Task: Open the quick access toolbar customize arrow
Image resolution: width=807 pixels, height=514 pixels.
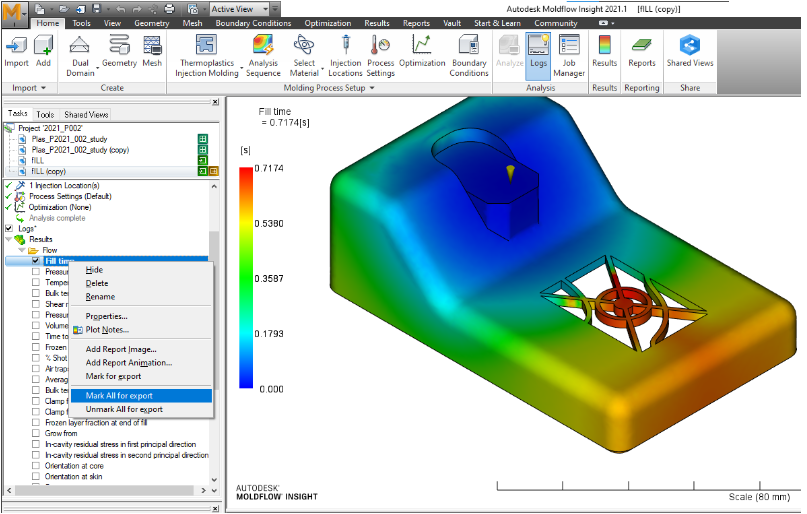Action: (276, 9)
